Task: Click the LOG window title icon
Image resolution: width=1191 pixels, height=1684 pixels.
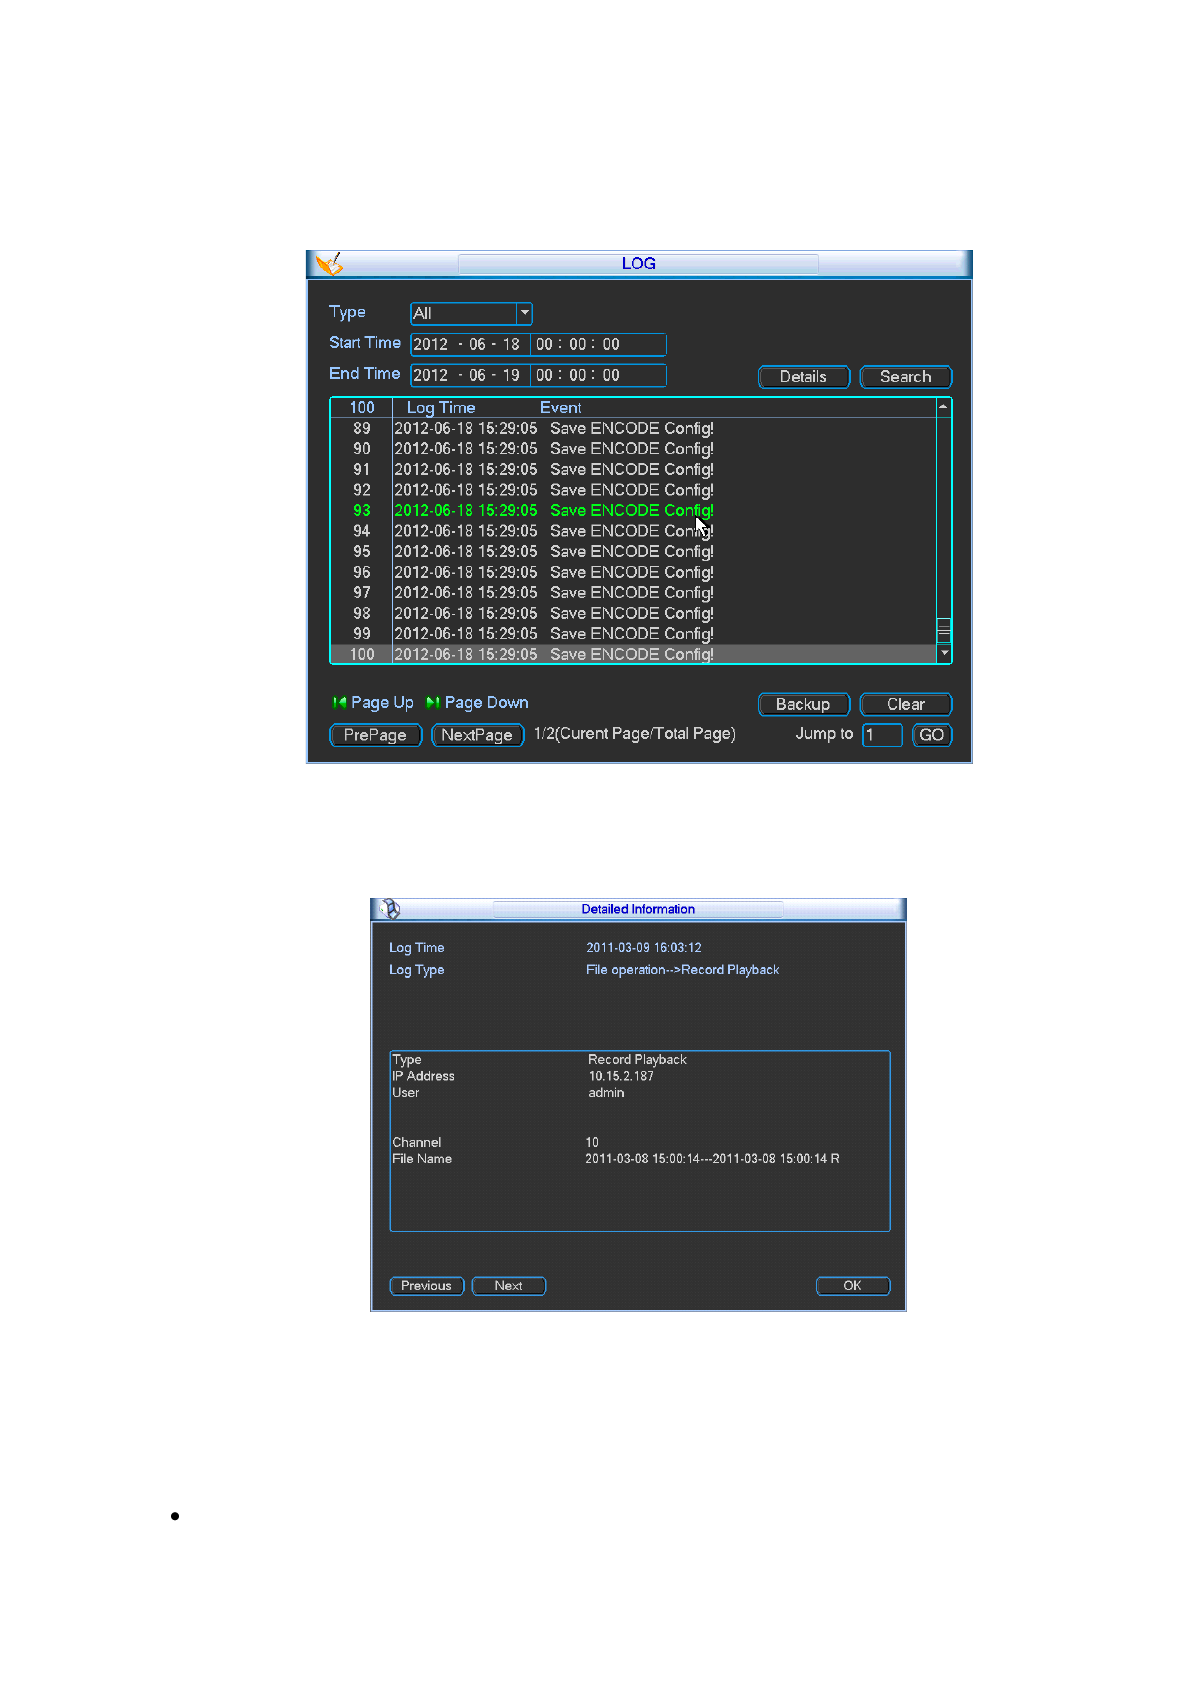Action: click(328, 264)
